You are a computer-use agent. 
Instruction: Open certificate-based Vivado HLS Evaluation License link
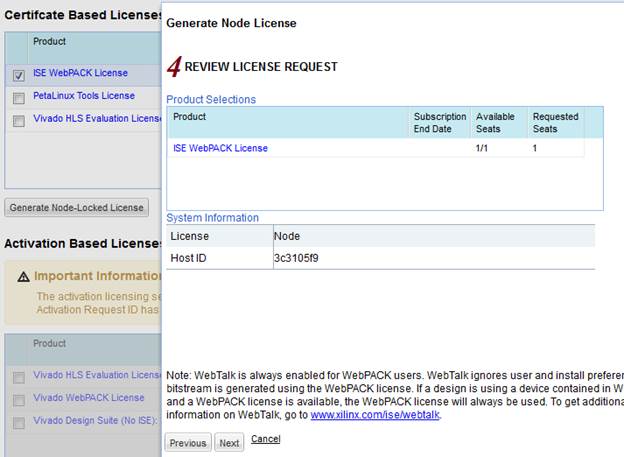pos(97,118)
